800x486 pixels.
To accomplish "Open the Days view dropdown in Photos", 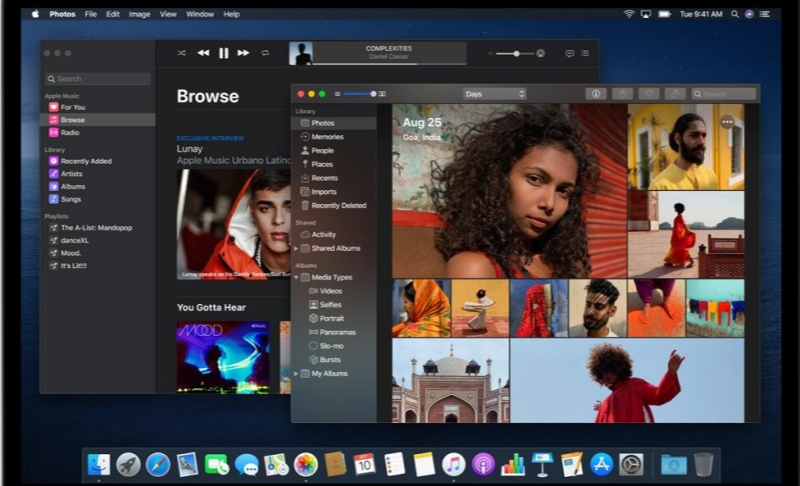I will pyautogui.click(x=494, y=94).
